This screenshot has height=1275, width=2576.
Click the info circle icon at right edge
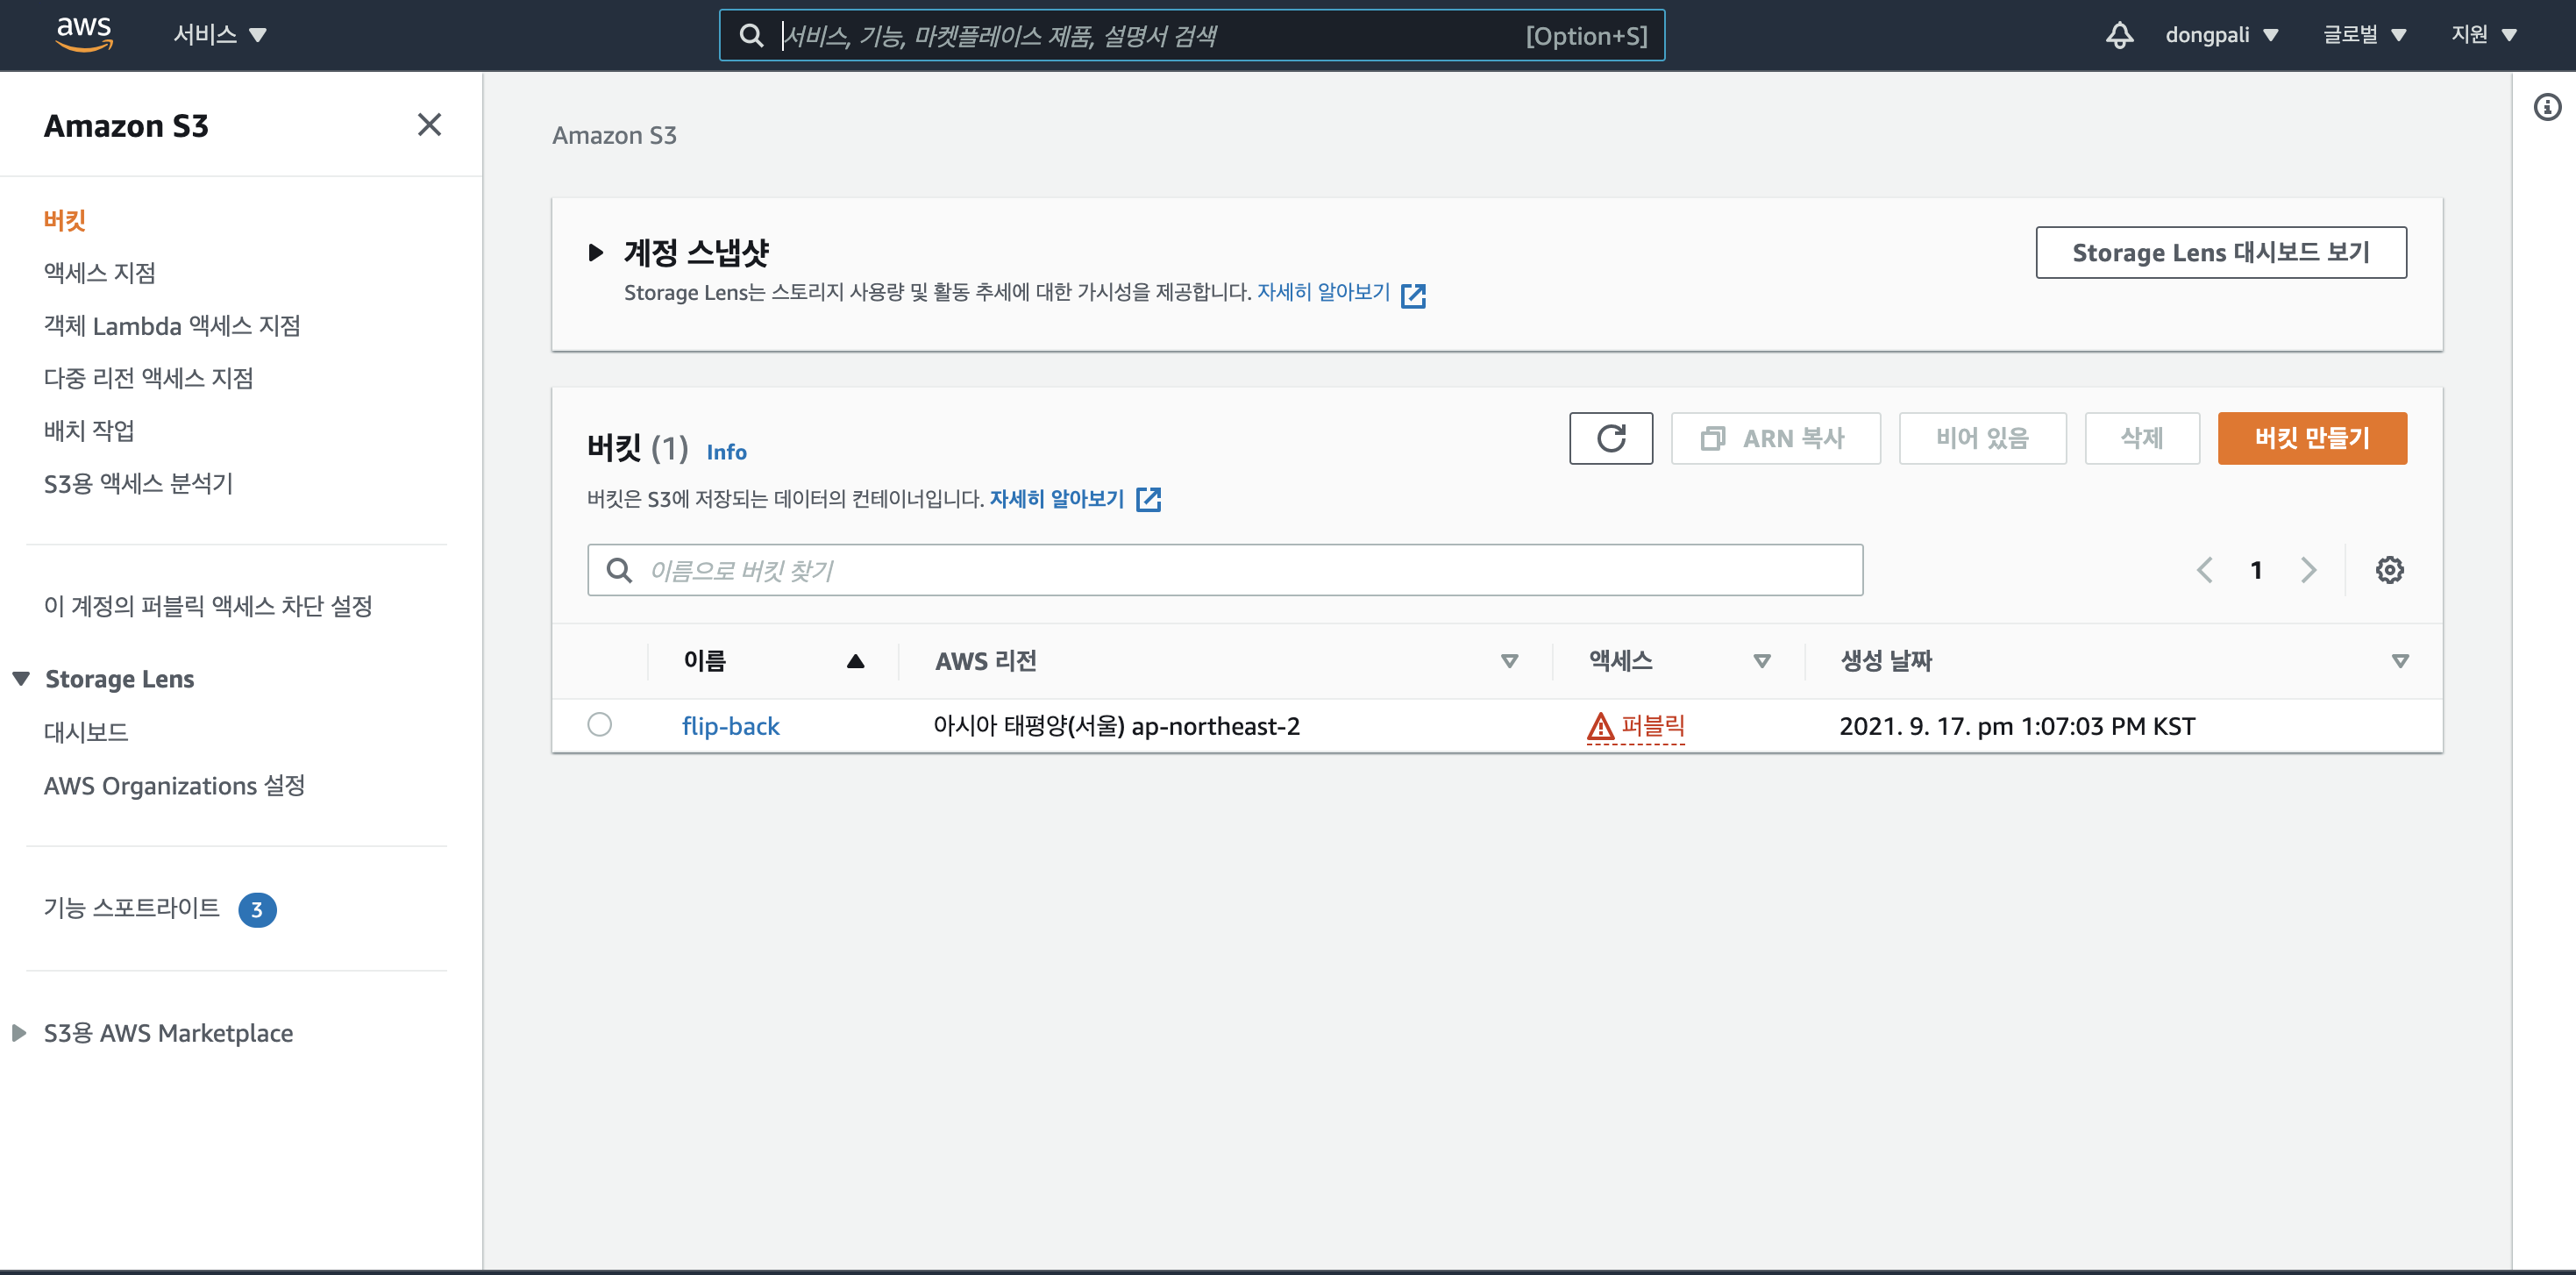2547,106
